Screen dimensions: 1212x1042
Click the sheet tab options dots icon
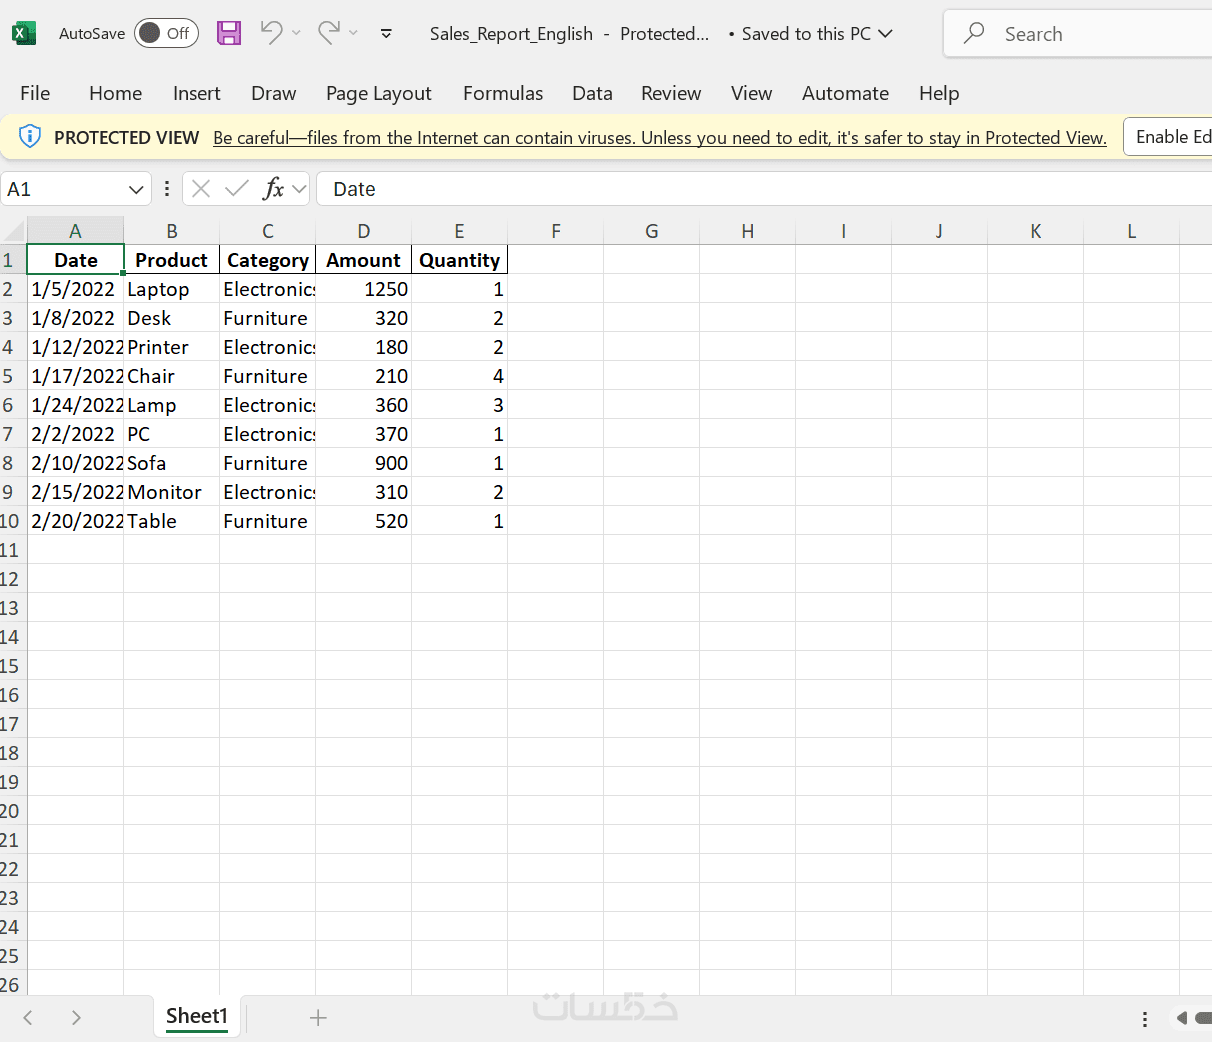click(x=1144, y=1019)
